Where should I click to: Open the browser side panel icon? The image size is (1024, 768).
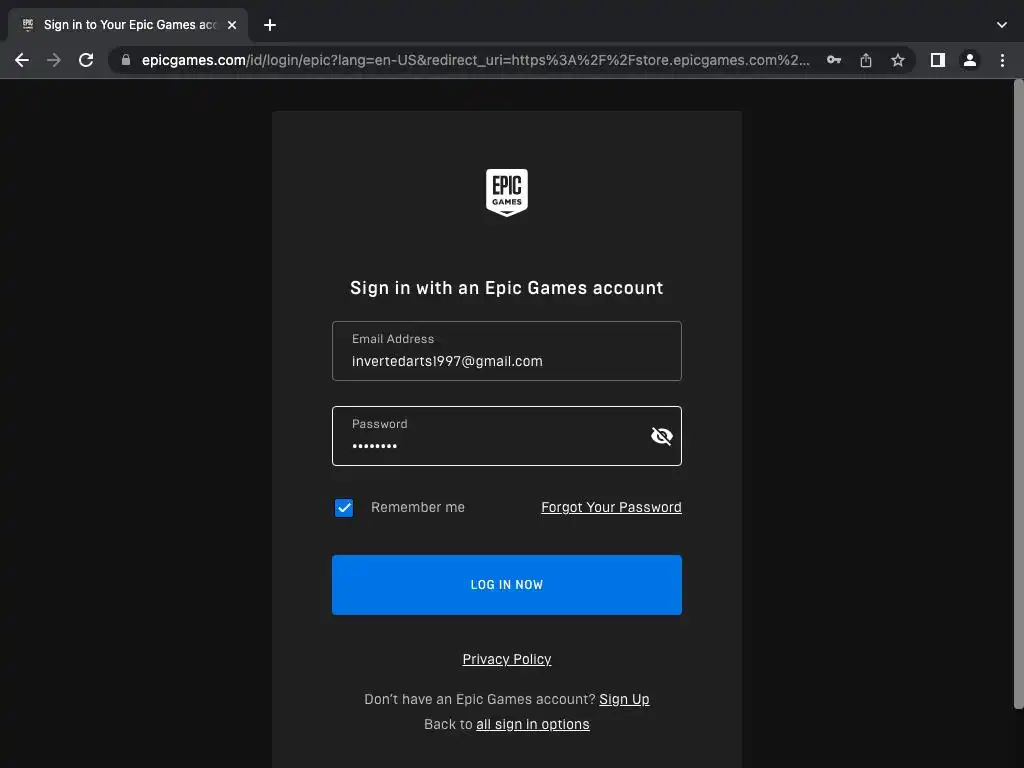(x=938, y=60)
